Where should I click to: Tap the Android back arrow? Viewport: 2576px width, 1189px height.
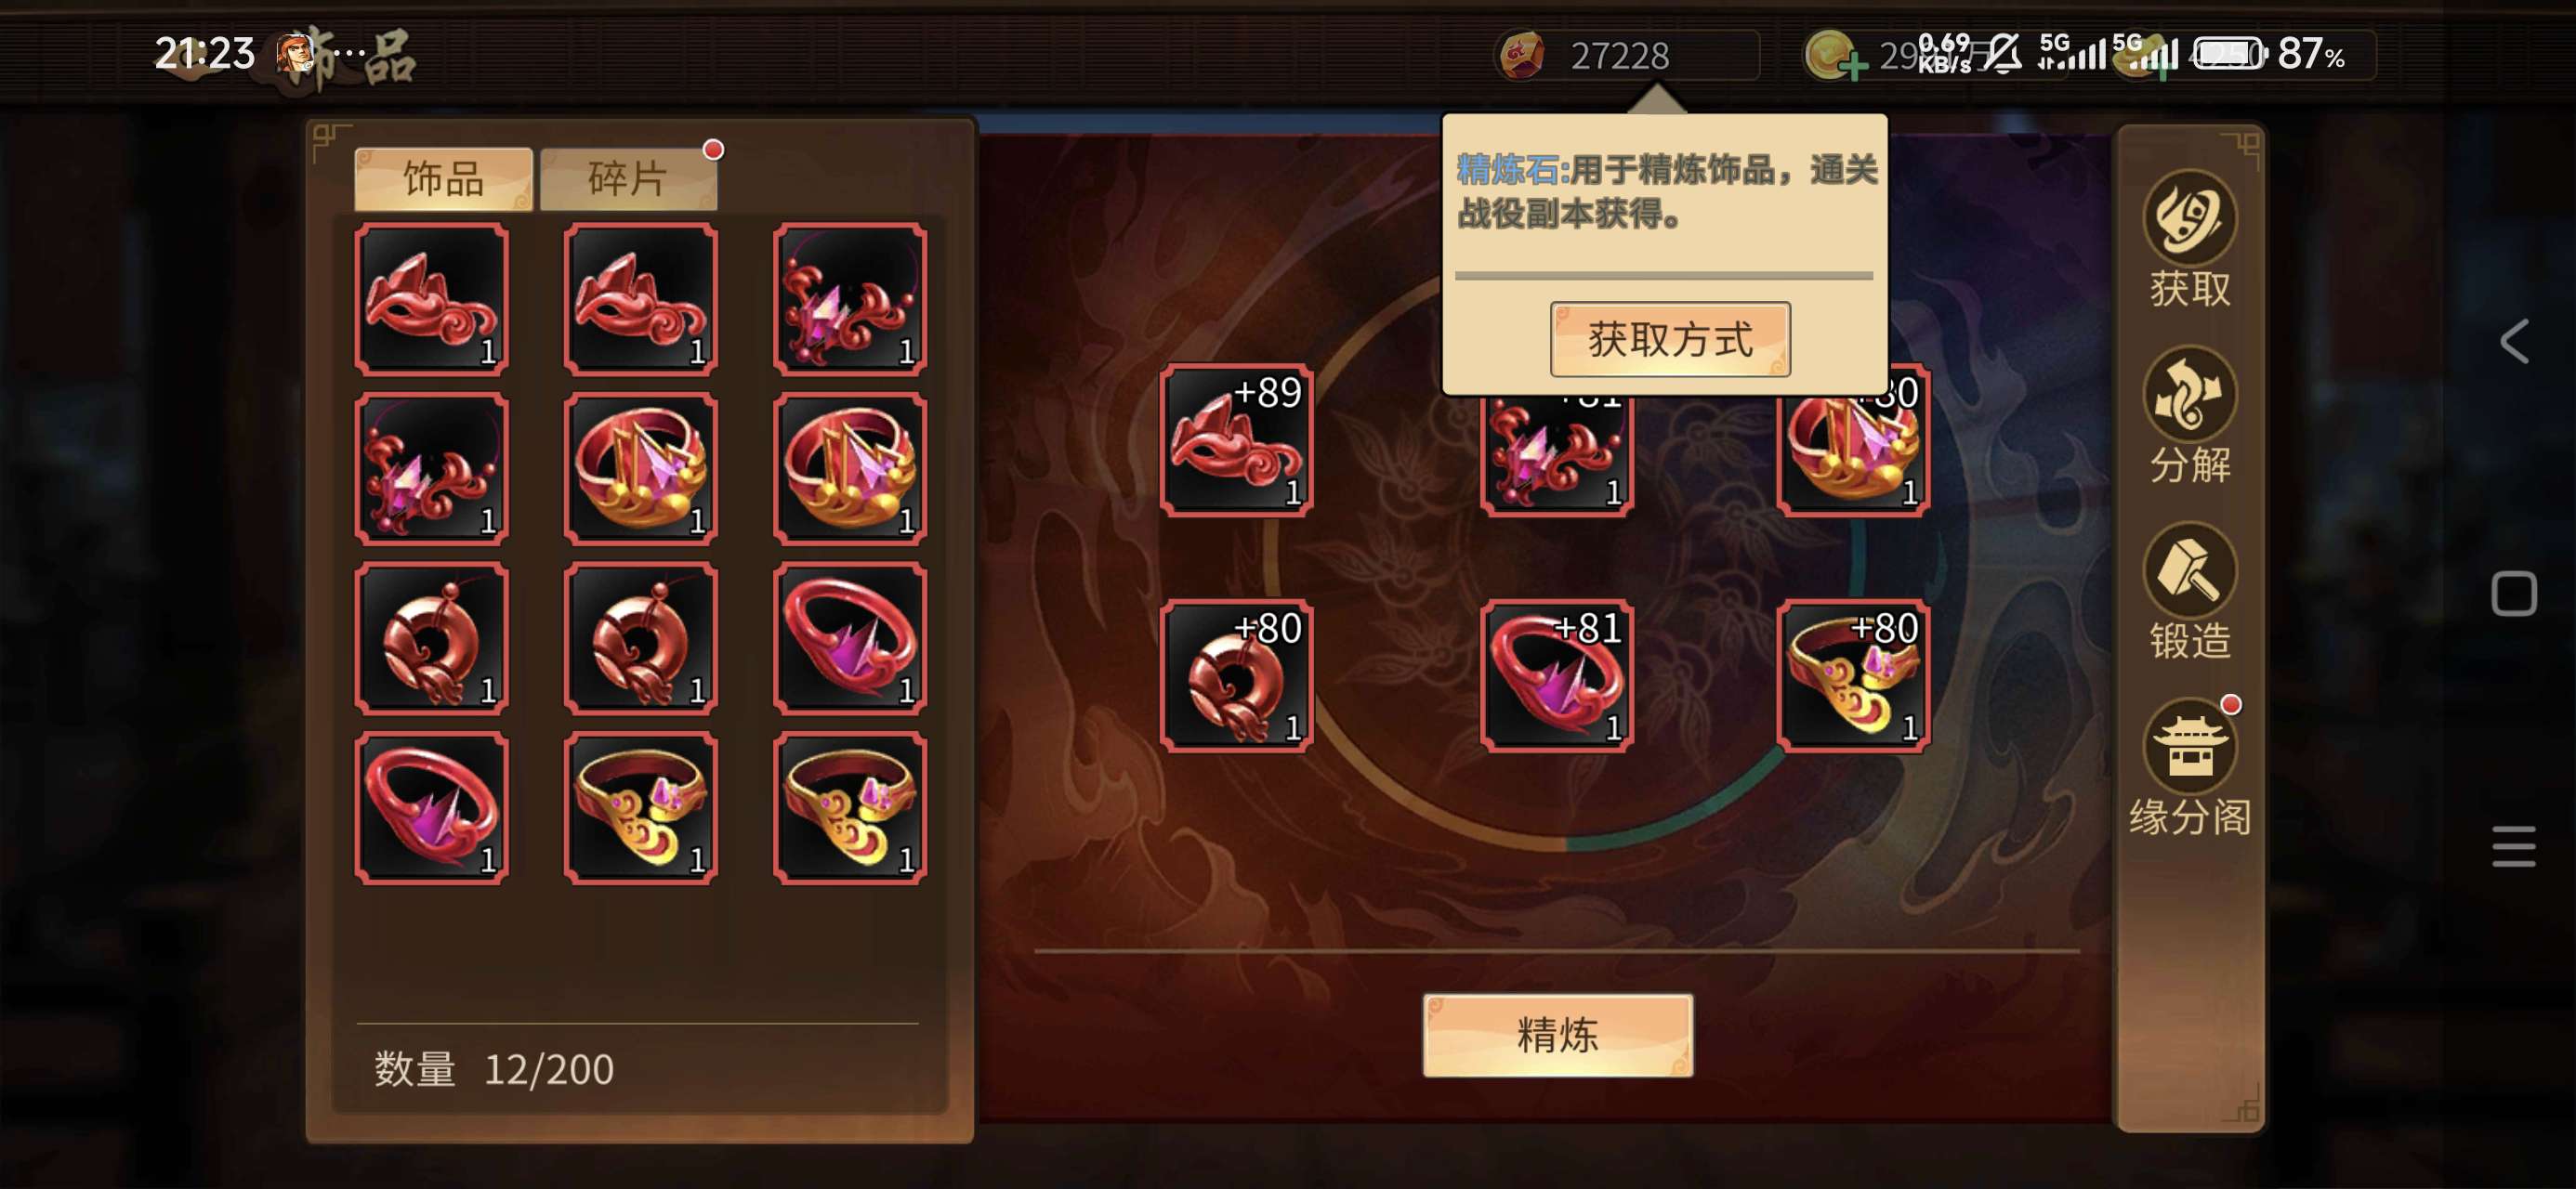point(2514,342)
